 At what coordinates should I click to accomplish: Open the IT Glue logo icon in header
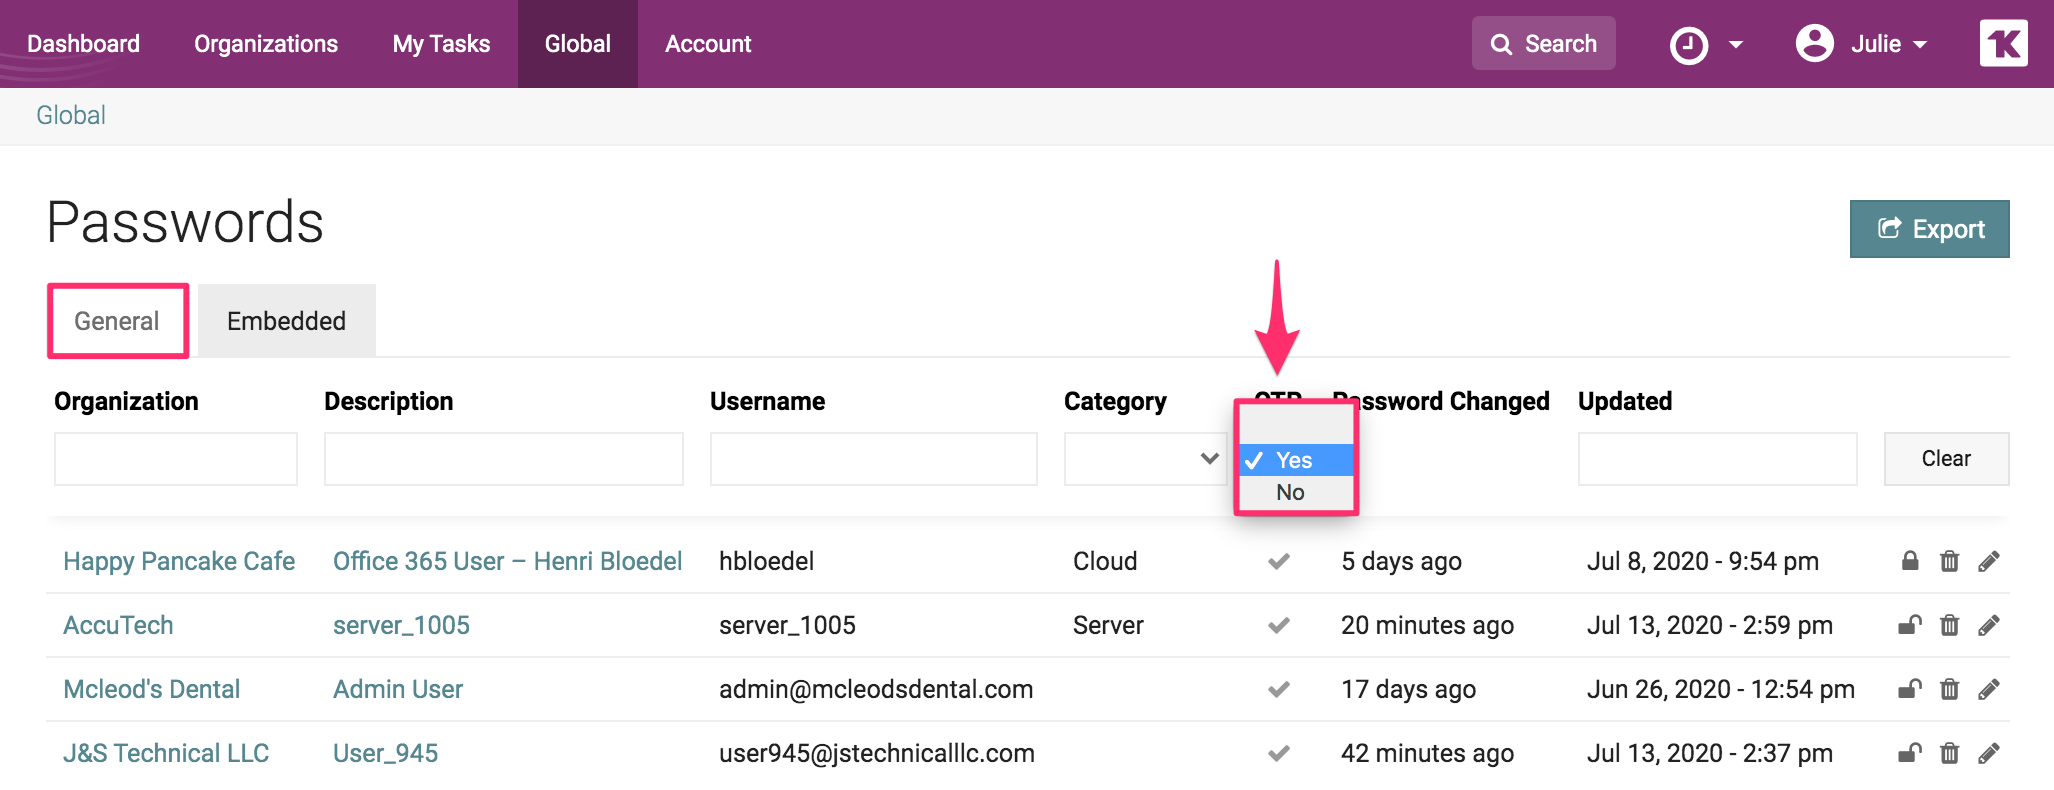click(2003, 44)
